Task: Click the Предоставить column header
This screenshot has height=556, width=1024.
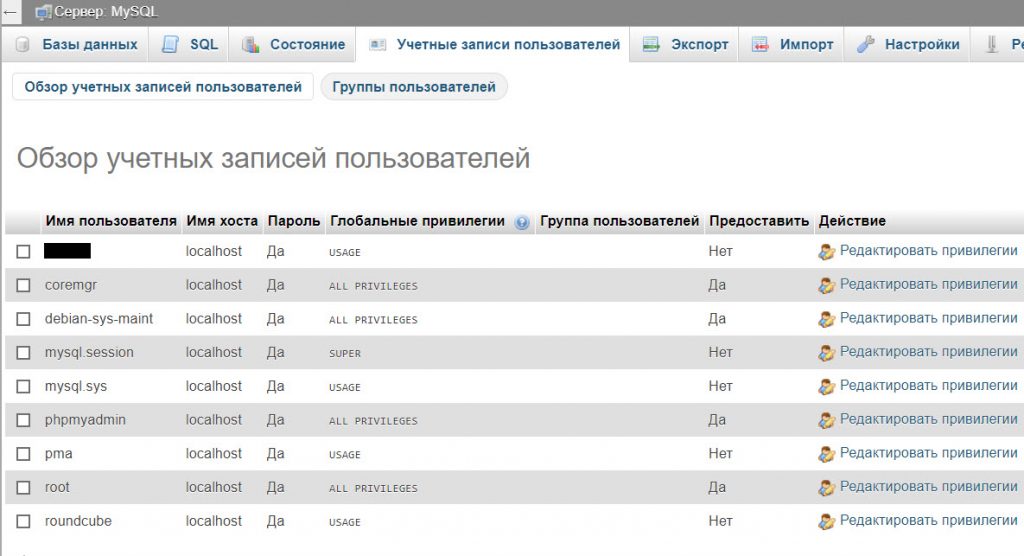Action: tap(759, 221)
